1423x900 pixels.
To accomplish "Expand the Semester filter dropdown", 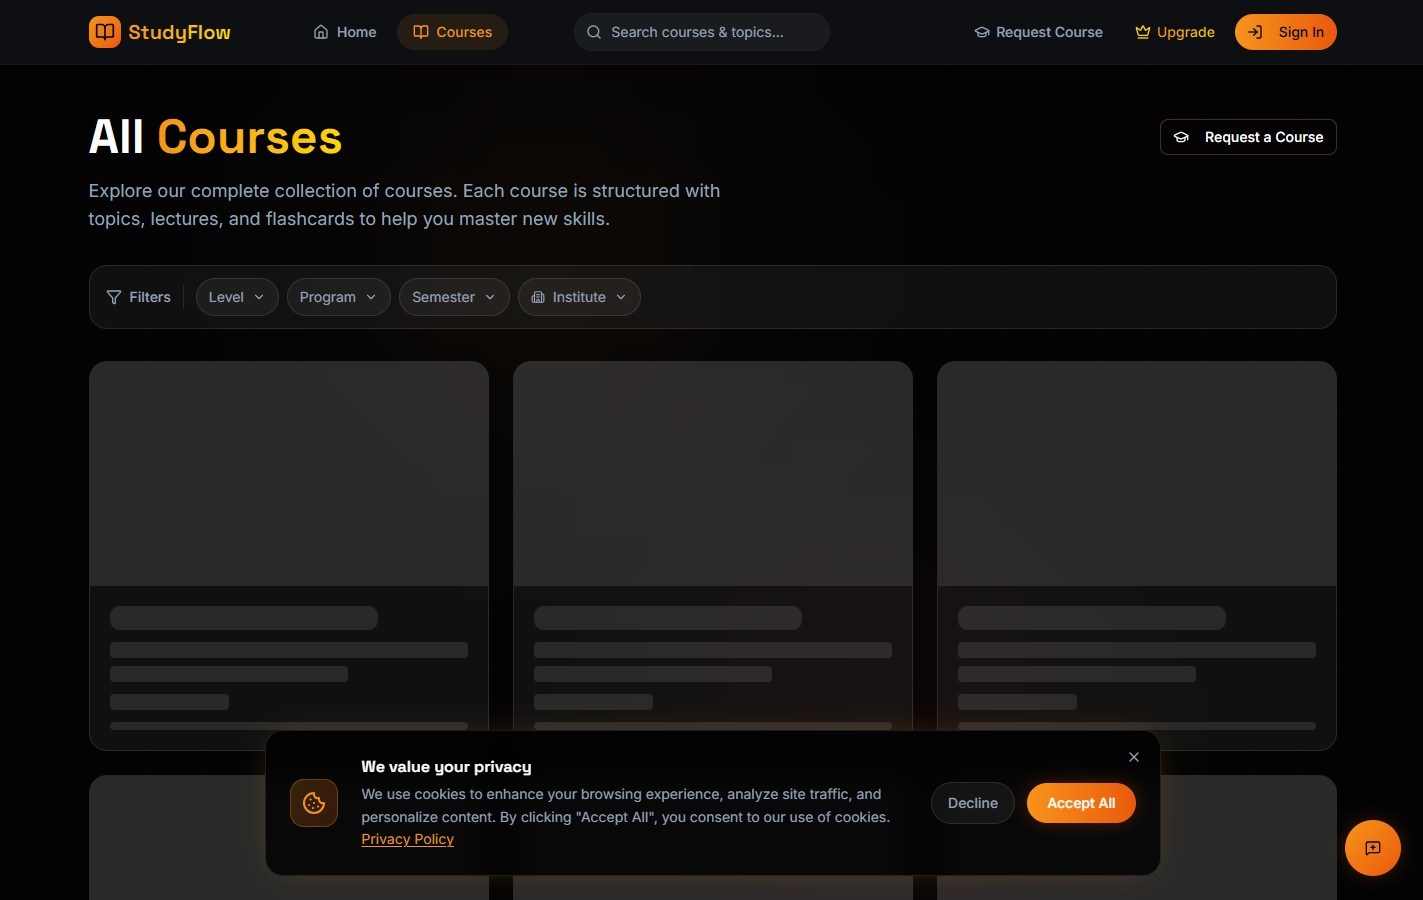I will (x=454, y=297).
